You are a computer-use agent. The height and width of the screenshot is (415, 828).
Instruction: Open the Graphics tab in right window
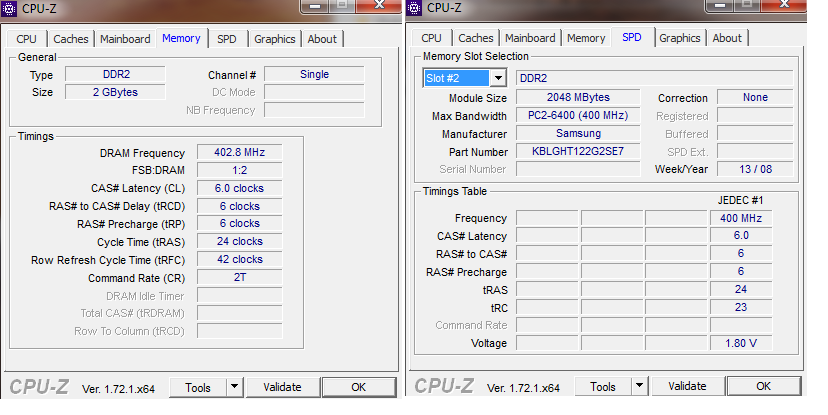[x=680, y=38]
